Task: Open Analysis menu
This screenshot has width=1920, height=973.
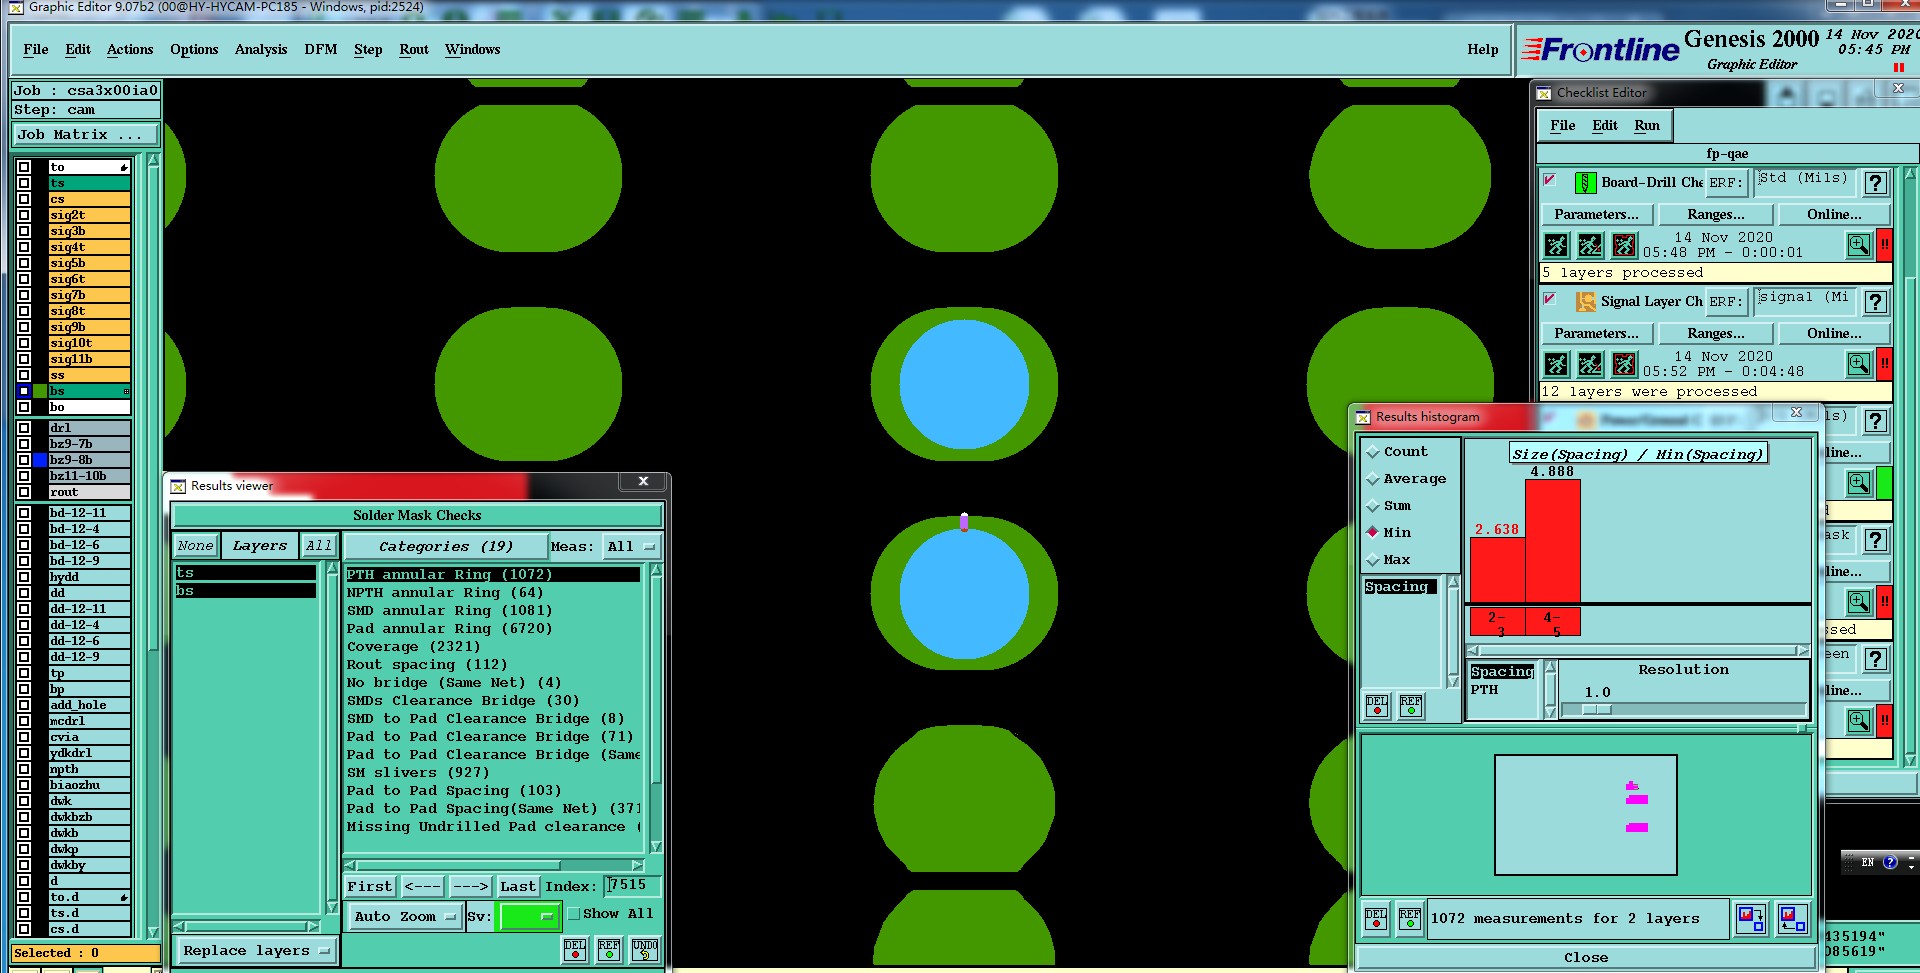Action: (261, 49)
